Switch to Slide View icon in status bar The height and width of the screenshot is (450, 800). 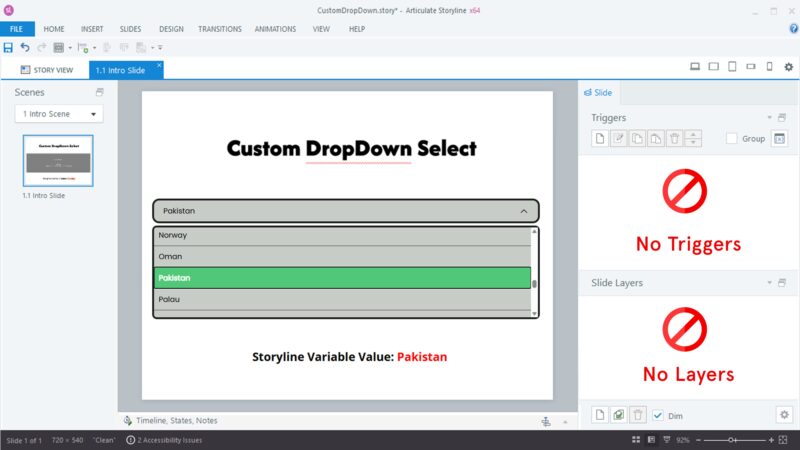pyautogui.click(x=651, y=440)
